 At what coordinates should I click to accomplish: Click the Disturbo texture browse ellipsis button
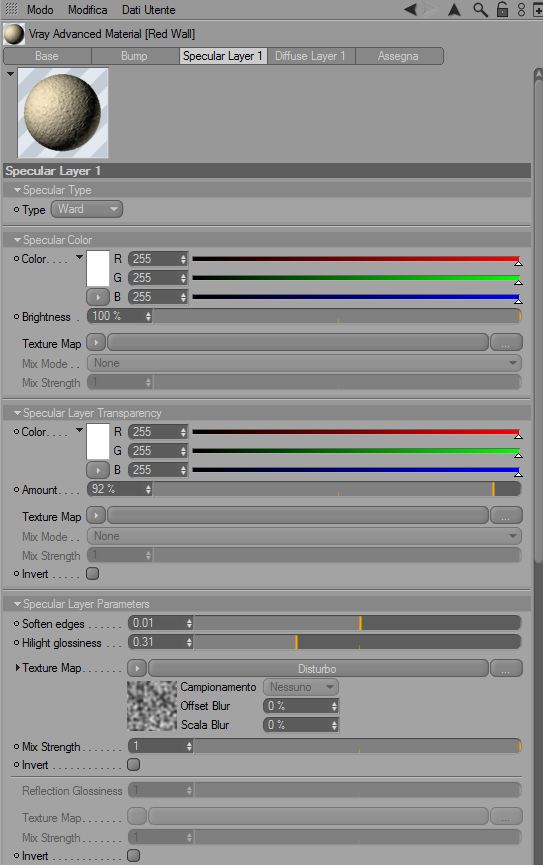click(505, 669)
